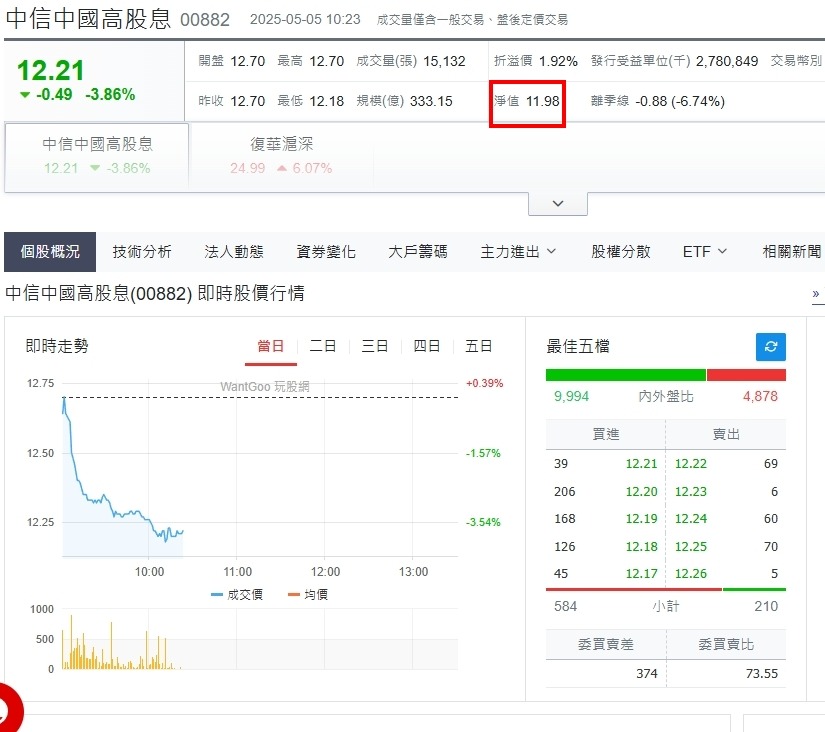
Task: Click the -0.49 price change value
Action: pyautogui.click(x=54, y=95)
